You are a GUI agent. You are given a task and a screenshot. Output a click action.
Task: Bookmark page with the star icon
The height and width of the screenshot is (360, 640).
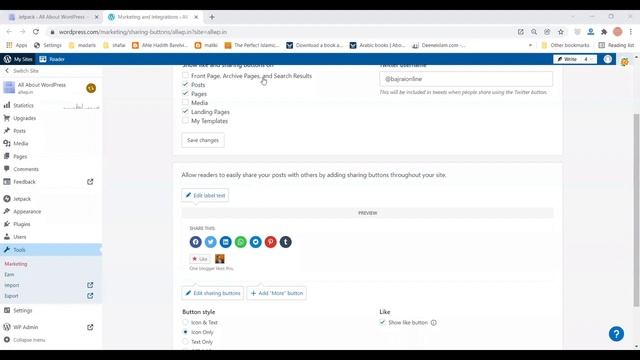coord(561,32)
